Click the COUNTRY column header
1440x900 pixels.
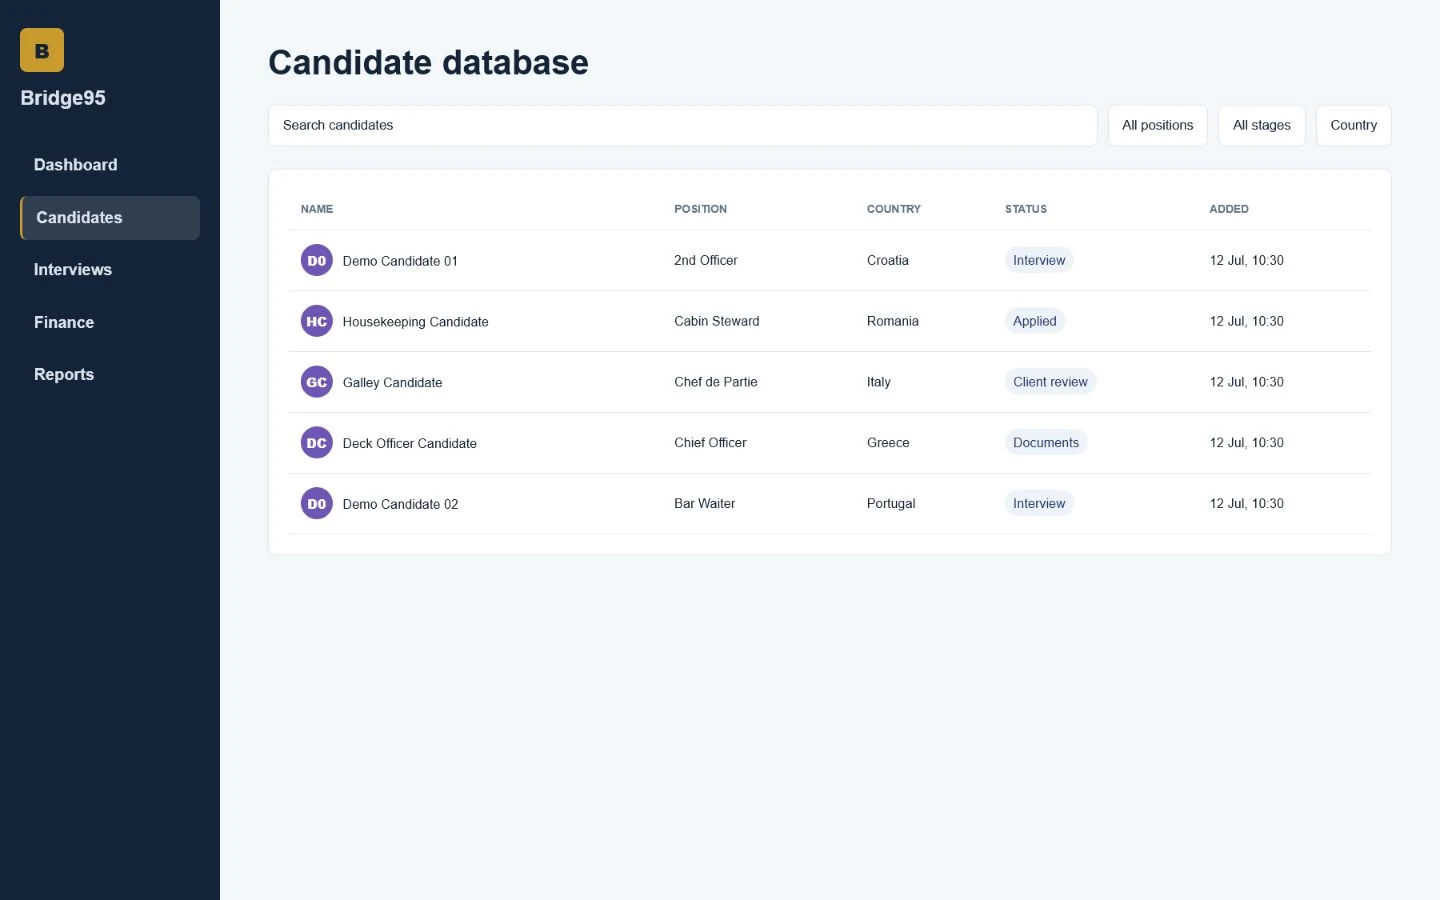coord(894,209)
